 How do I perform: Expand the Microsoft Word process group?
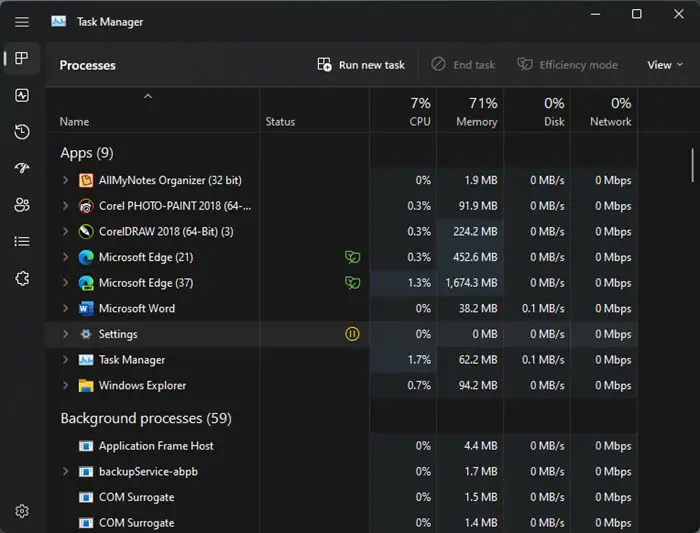pyautogui.click(x=65, y=308)
